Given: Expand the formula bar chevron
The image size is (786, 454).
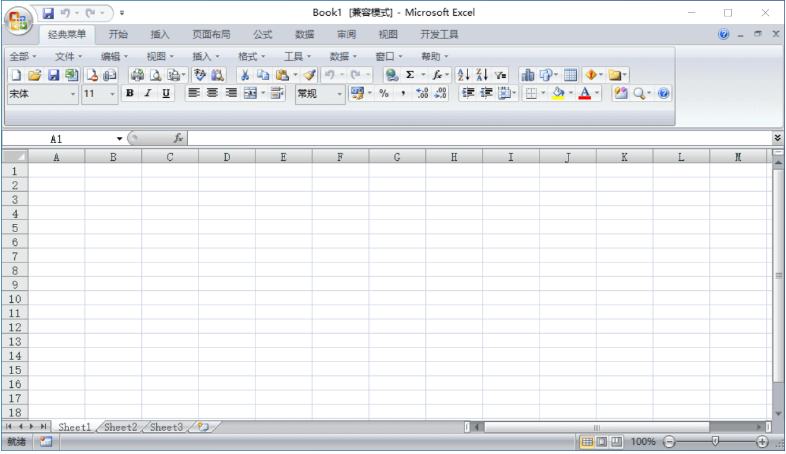Looking at the screenshot, I should (777, 138).
